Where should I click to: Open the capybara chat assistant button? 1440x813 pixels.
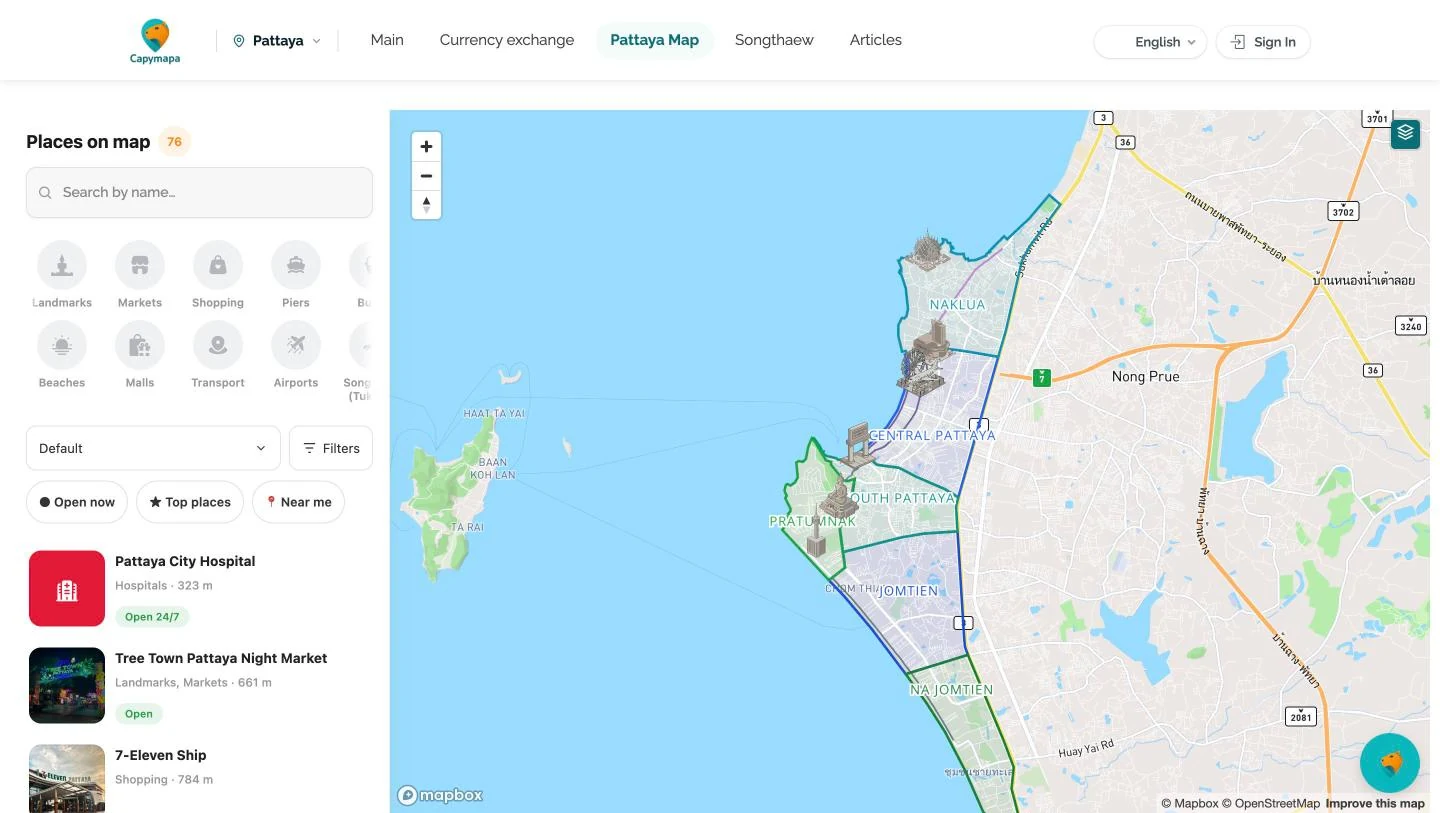(1390, 763)
